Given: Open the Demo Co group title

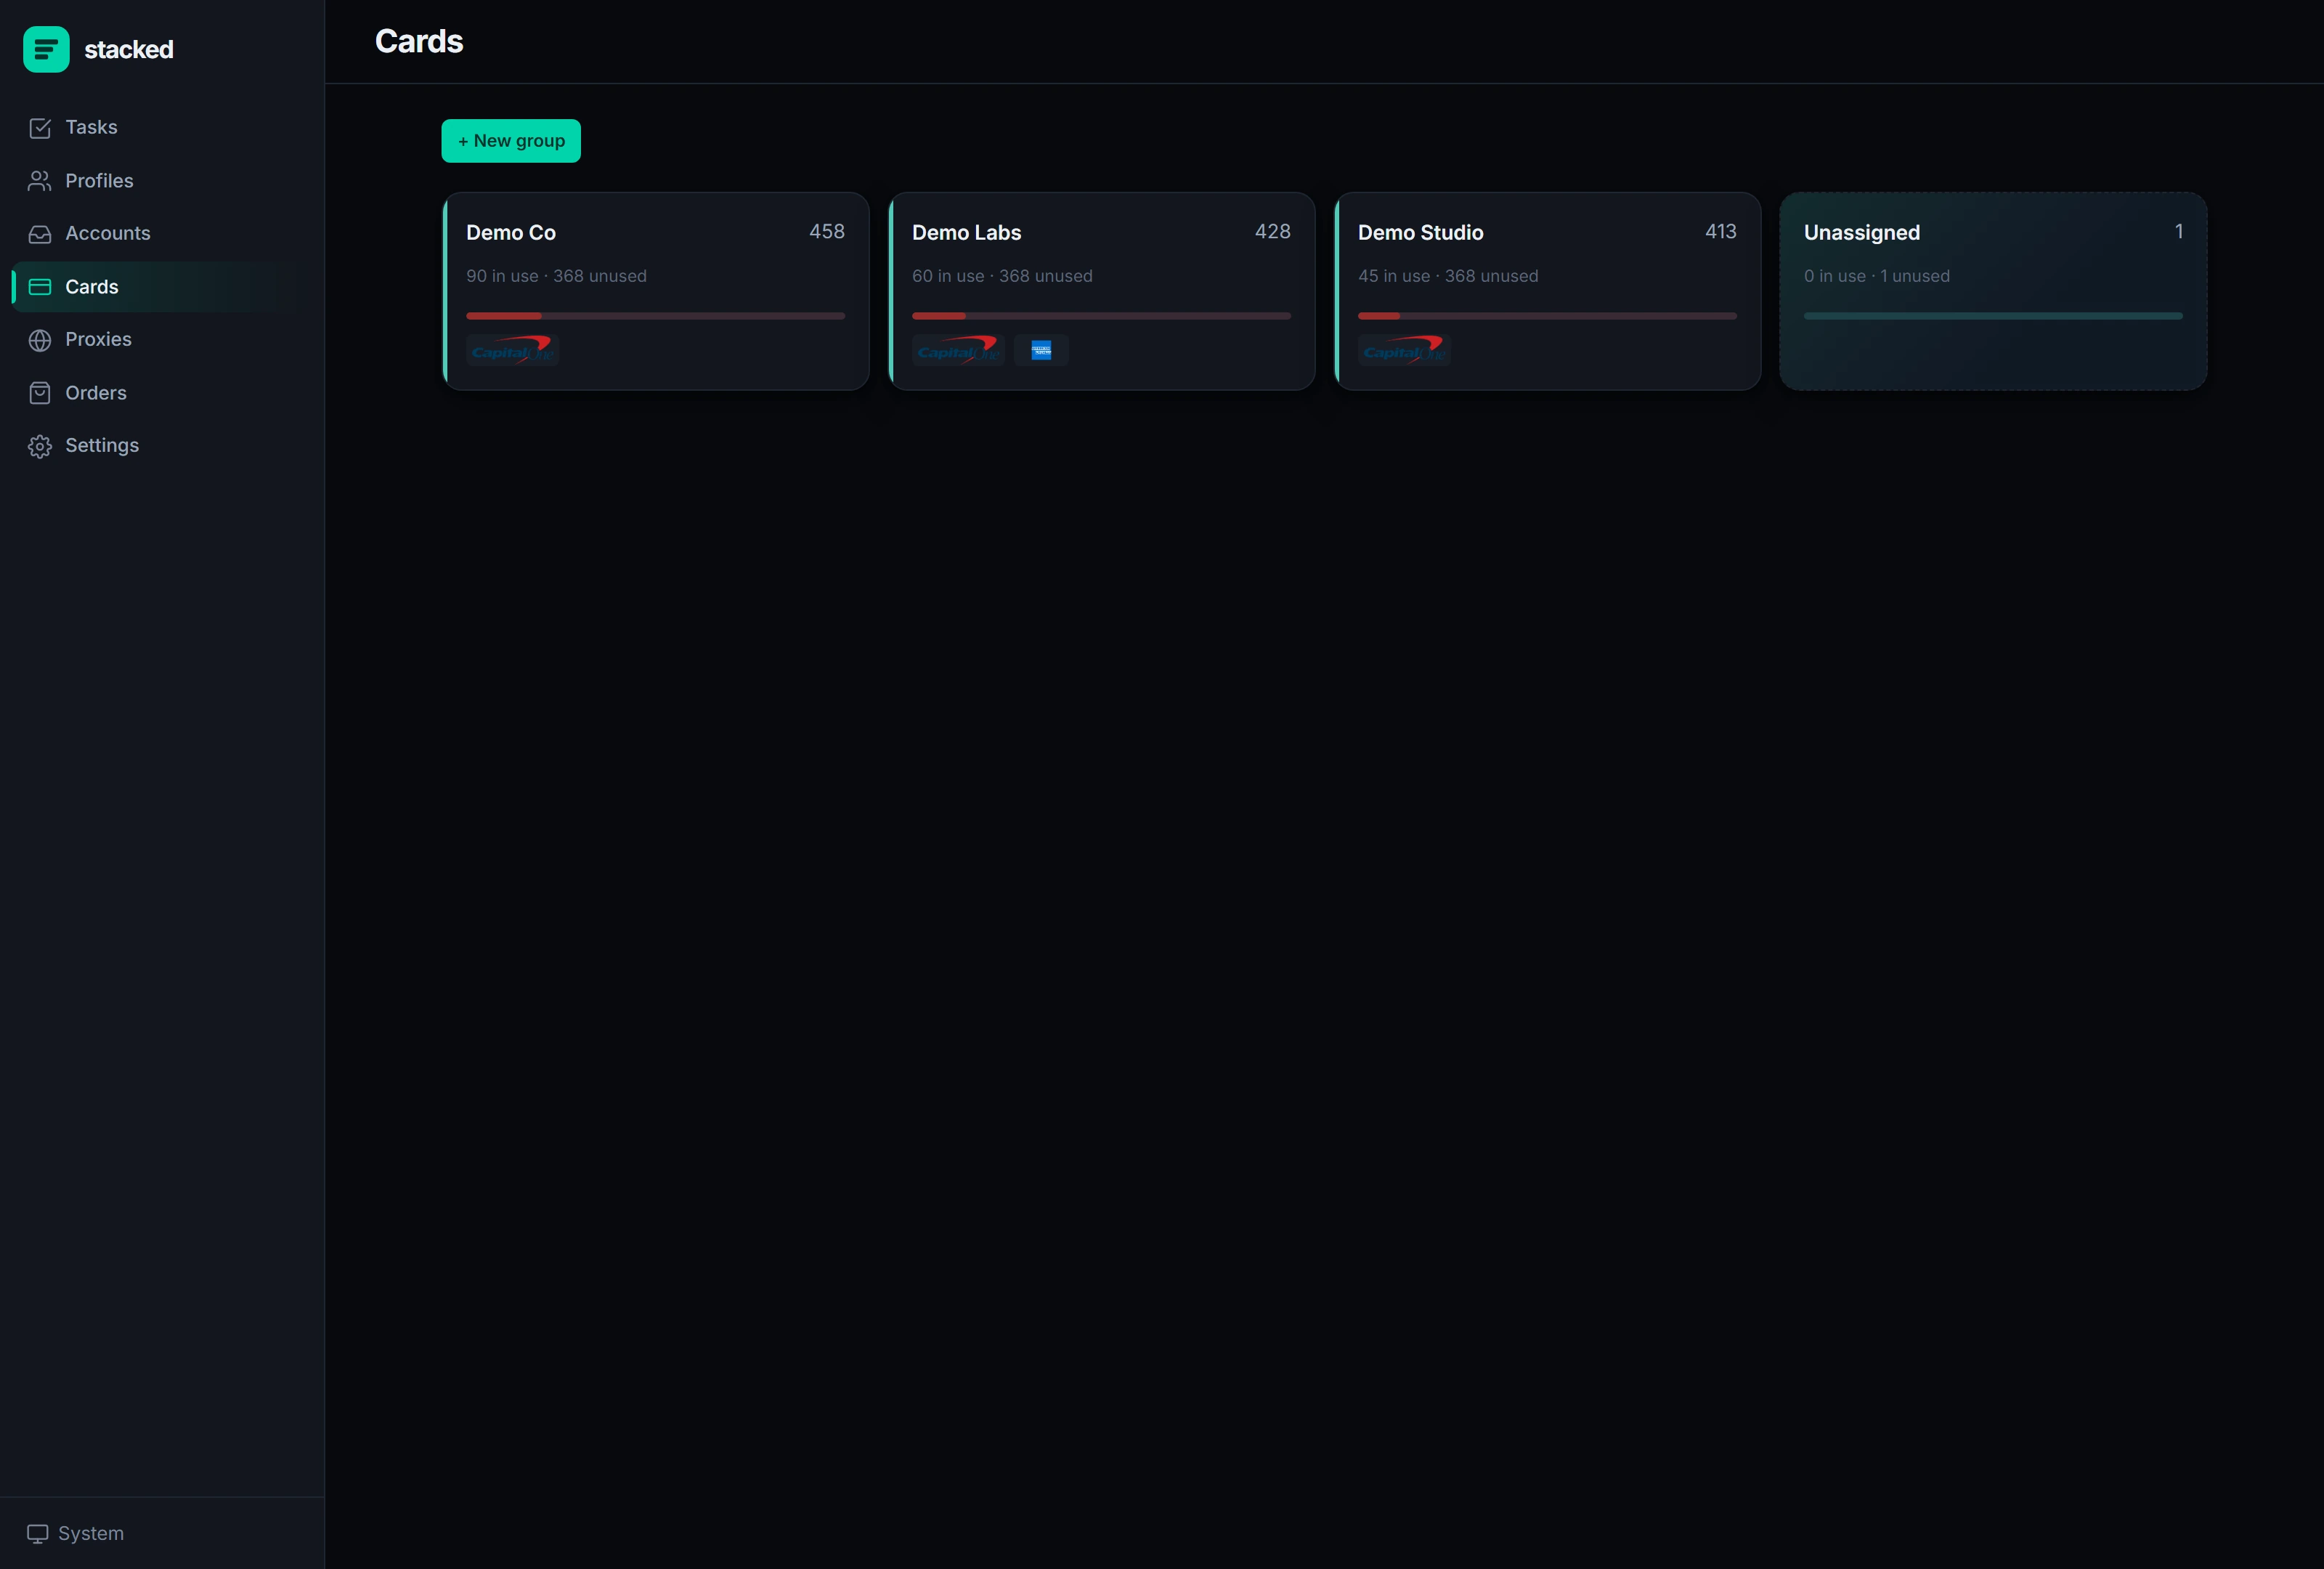Looking at the screenshot, I should [x=511, y=232].
